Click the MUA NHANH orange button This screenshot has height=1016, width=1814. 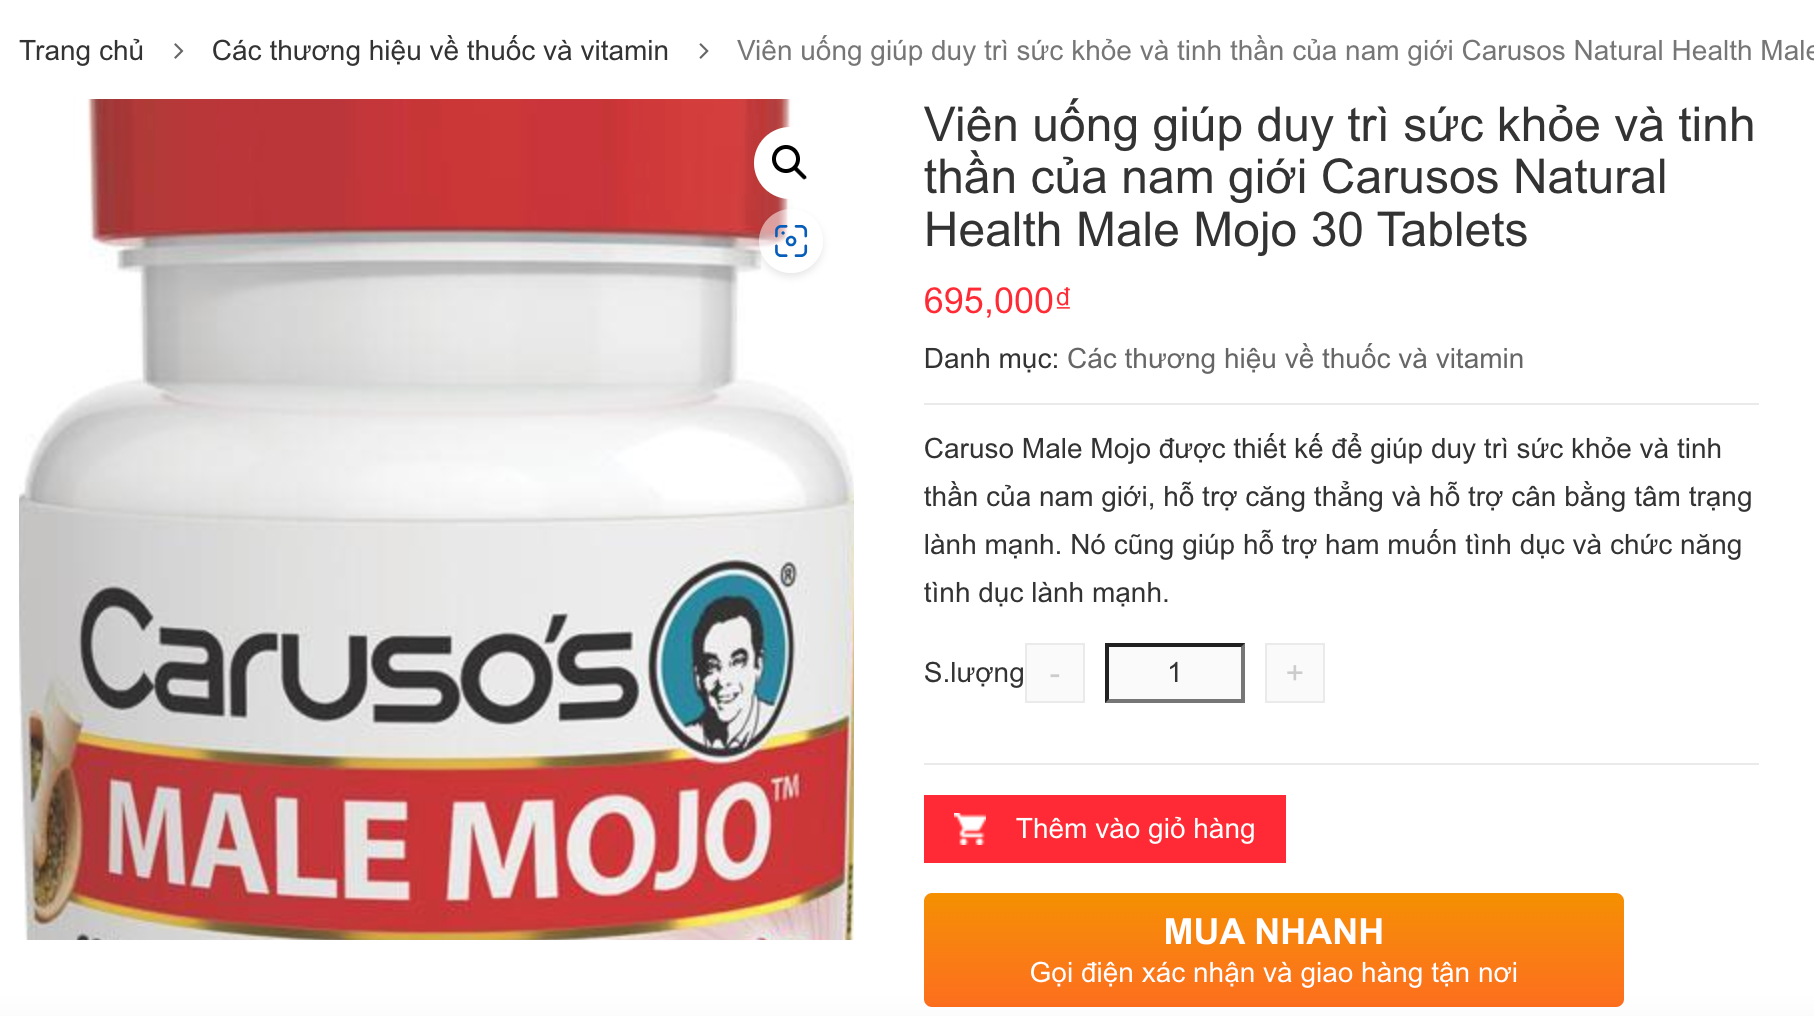[x=1274, y=950]
